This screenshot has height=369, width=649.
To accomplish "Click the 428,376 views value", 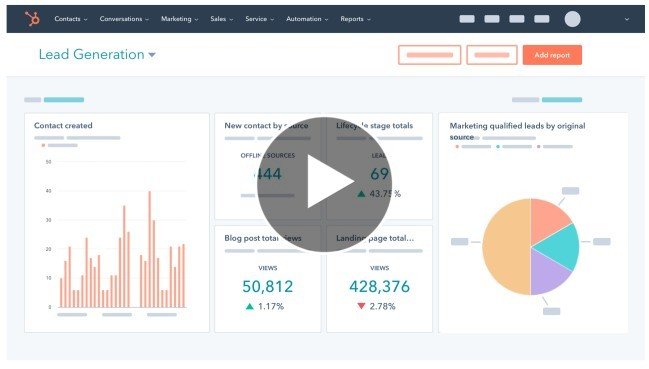I will point(380,286).
